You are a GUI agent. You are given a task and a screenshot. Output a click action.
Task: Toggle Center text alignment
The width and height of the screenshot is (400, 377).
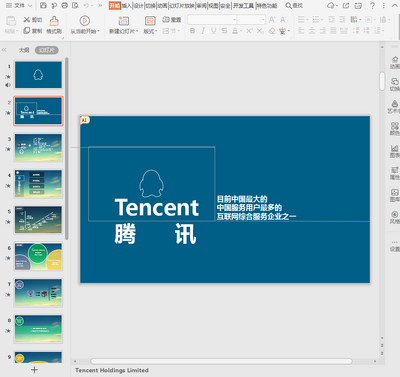[x=312, y=31]
